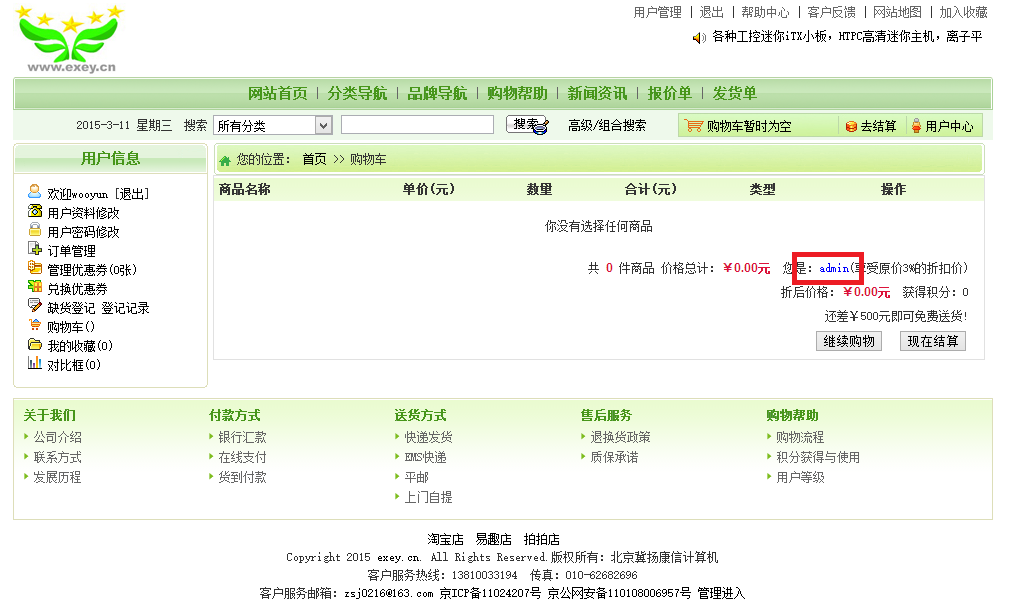
Task: Click the bar chart icon beside 对比框
Action: point(35,362)
